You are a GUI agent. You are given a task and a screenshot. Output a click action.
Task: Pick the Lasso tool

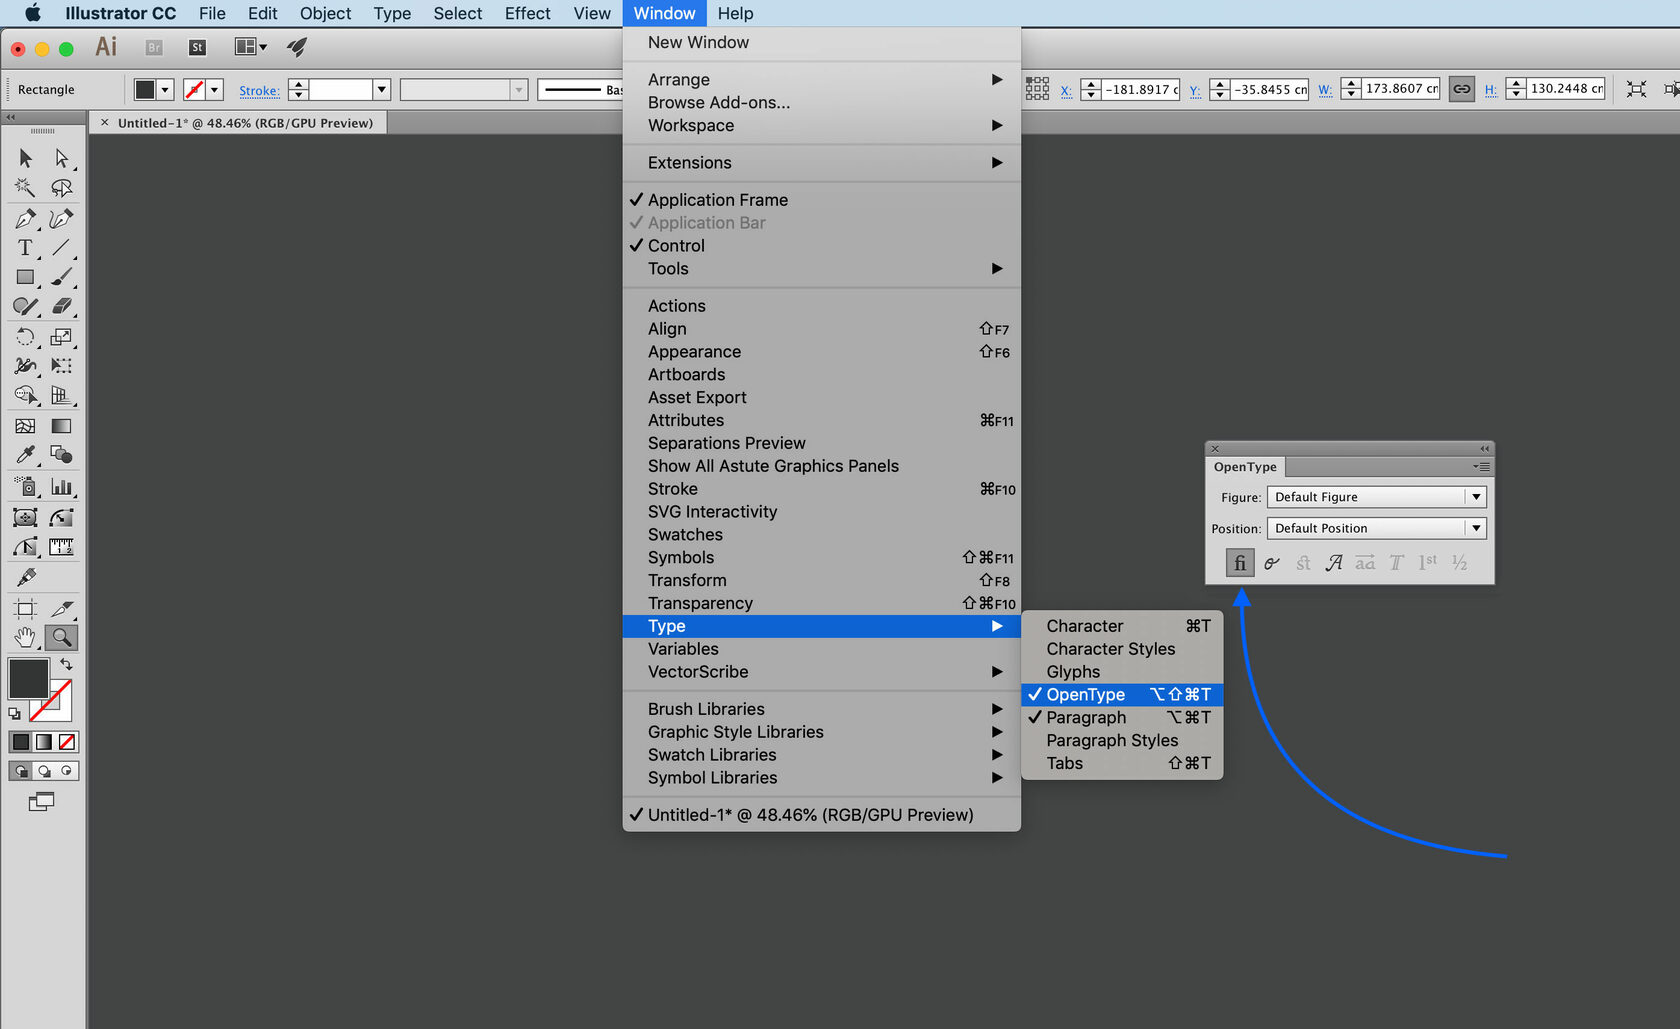click(62, 188)
